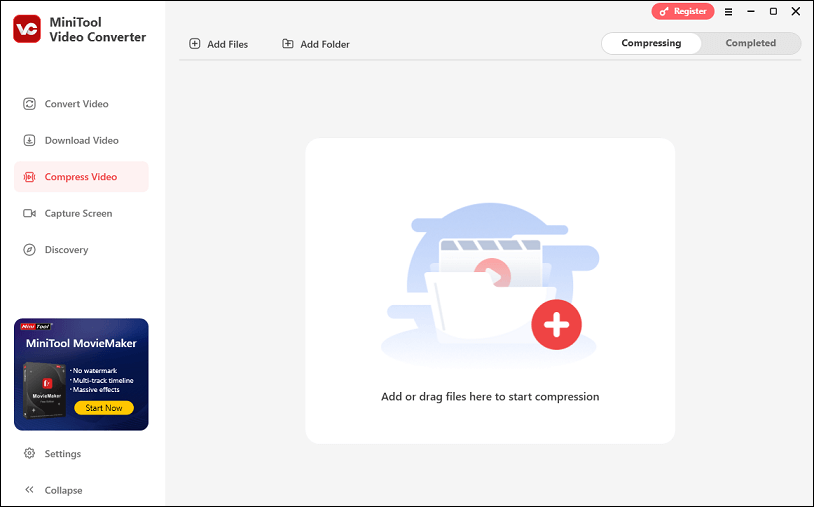Click 'Add or drag files here' text
The height and width of the screenshot is (507, 814).
pos(490,396)
